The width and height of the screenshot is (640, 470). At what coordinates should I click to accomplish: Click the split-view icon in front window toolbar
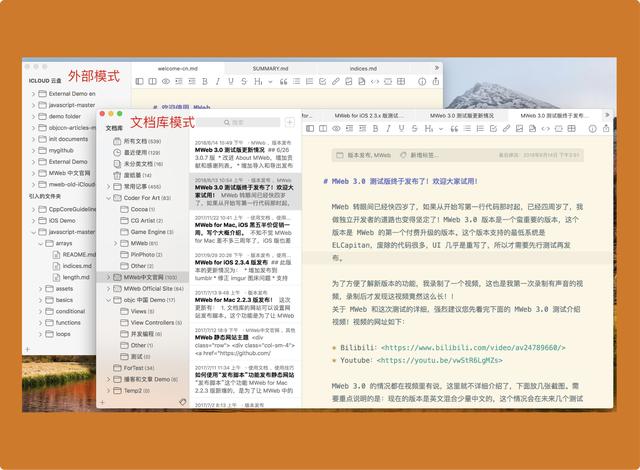(x=323, y=129)
